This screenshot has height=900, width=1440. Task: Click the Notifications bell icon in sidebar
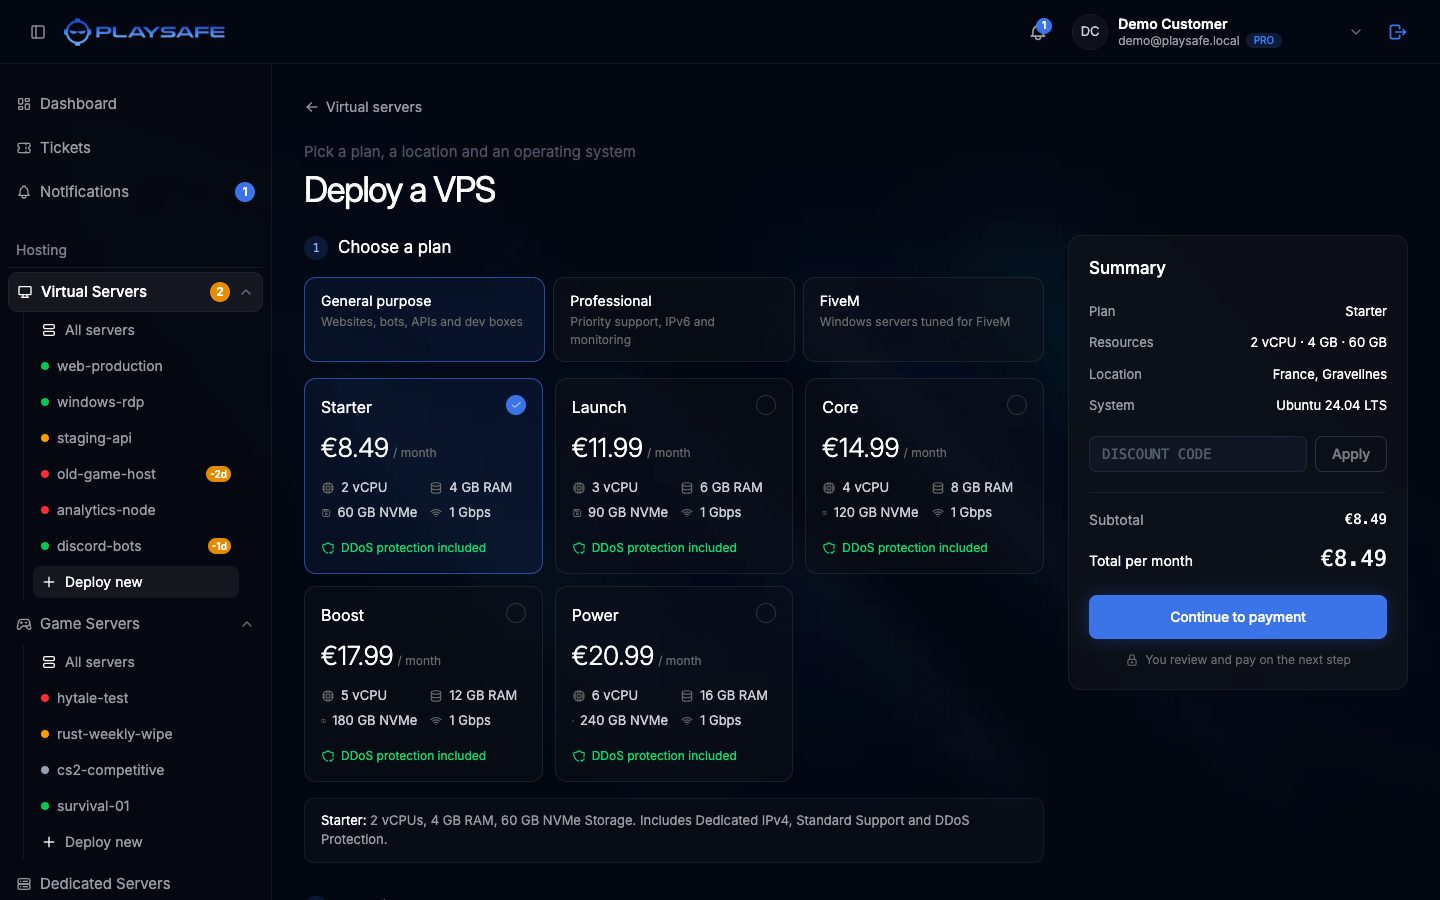coord(24,192)
